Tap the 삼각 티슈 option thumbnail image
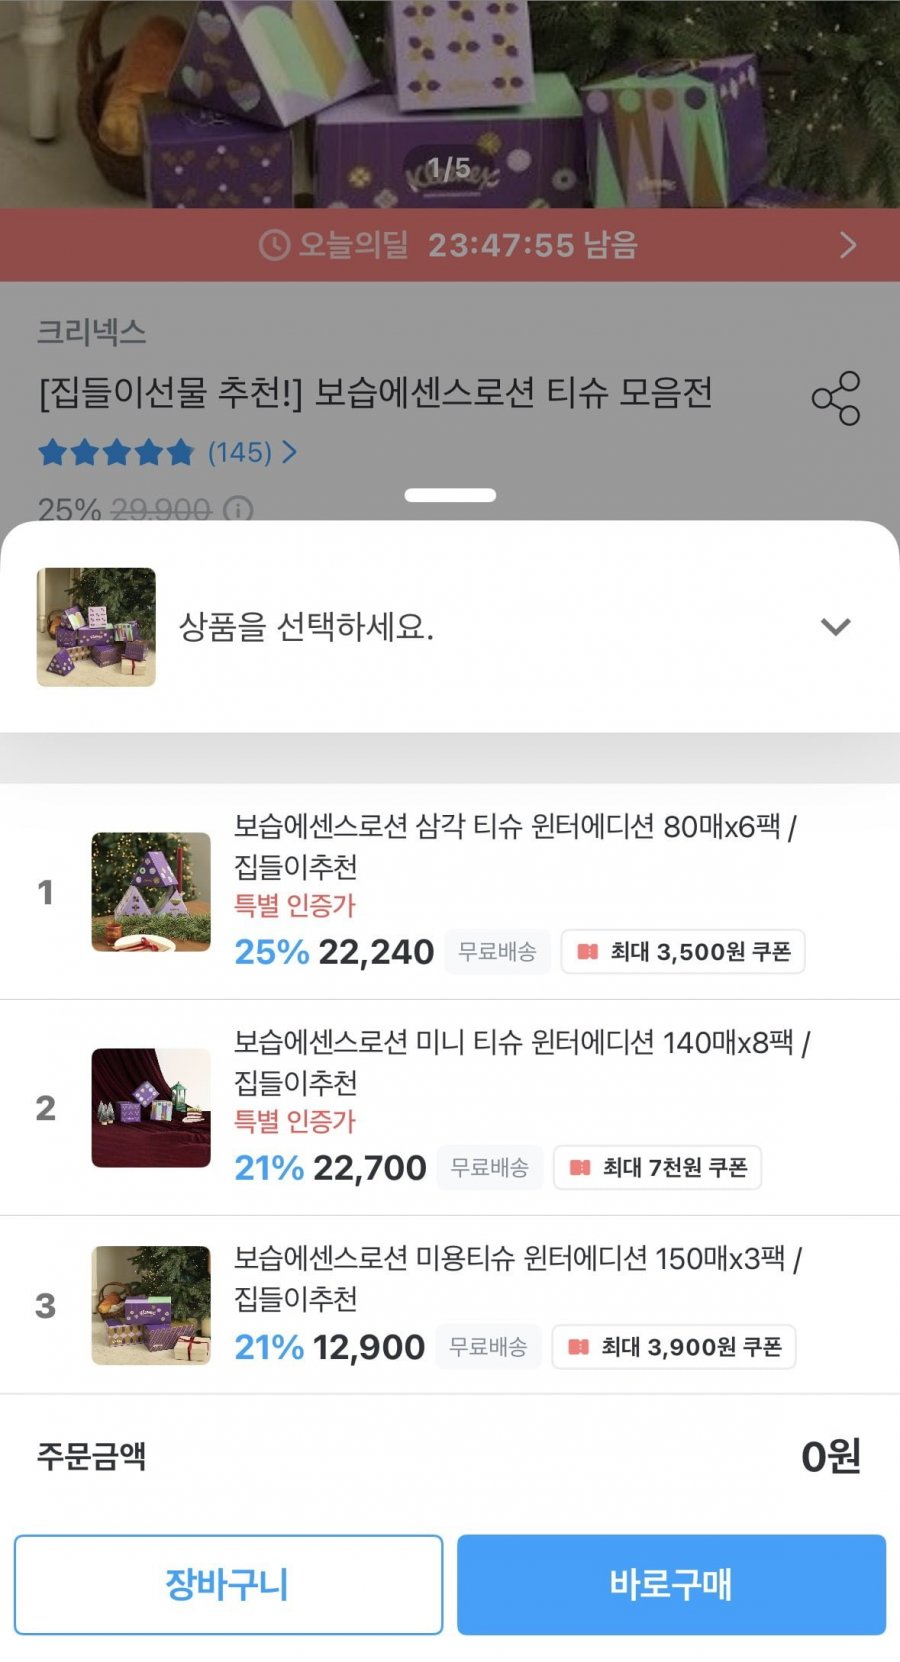 pos(151,892)
